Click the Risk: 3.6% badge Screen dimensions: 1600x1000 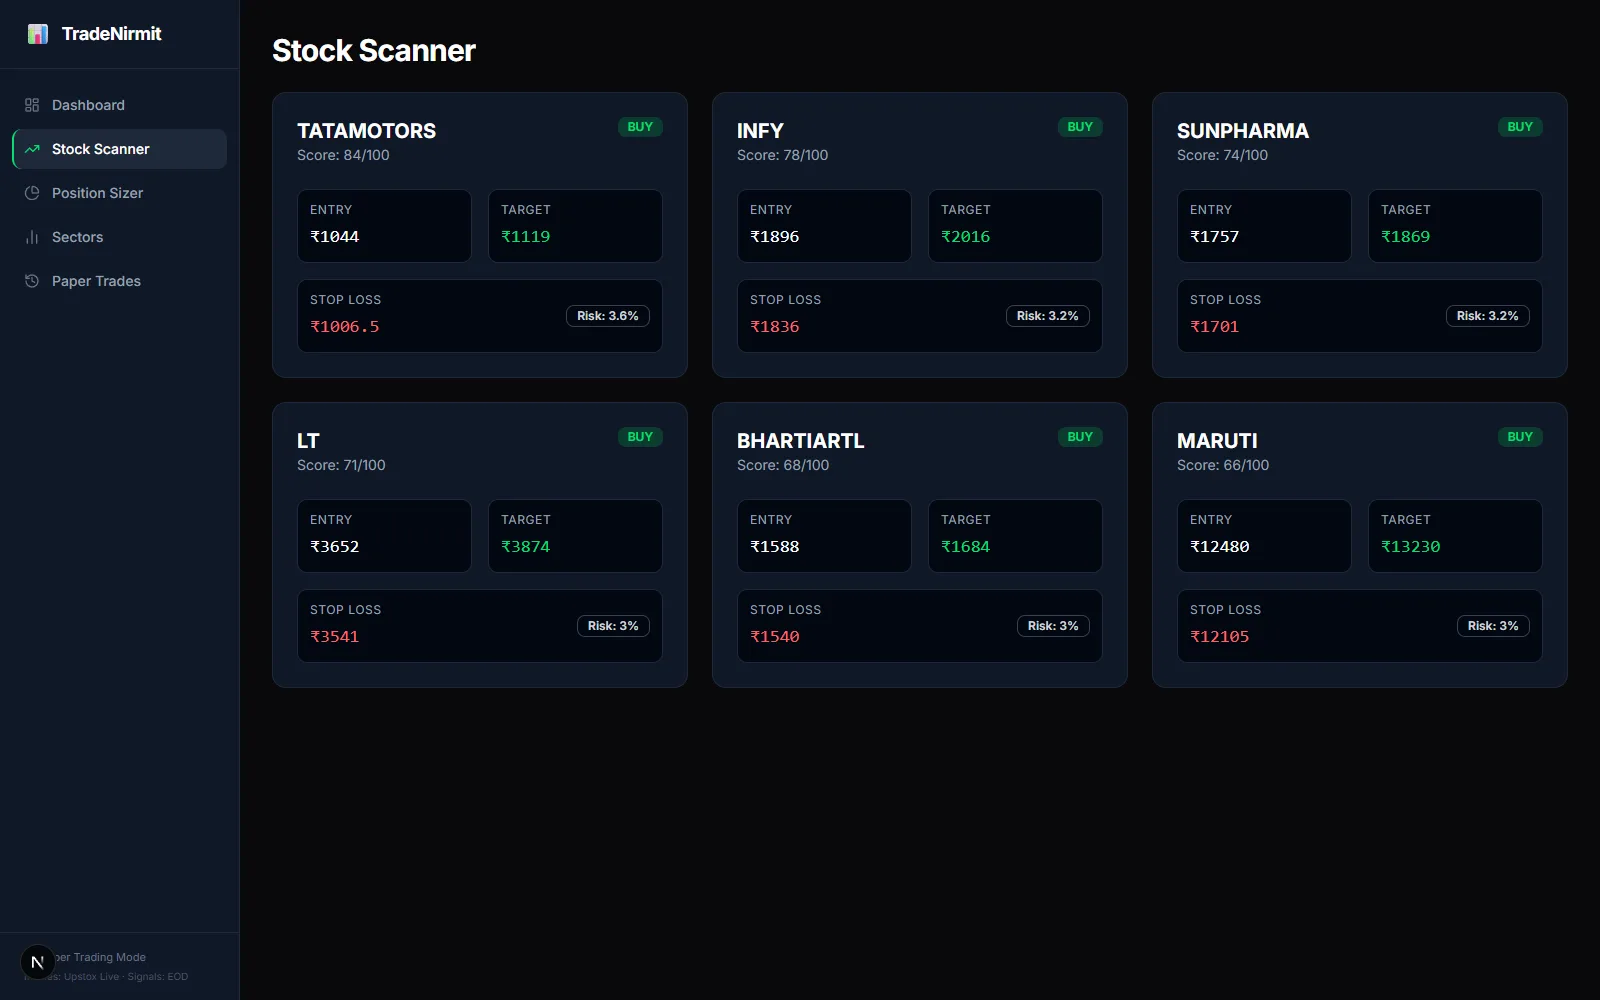pyautogui.click(x=608, y=316)
